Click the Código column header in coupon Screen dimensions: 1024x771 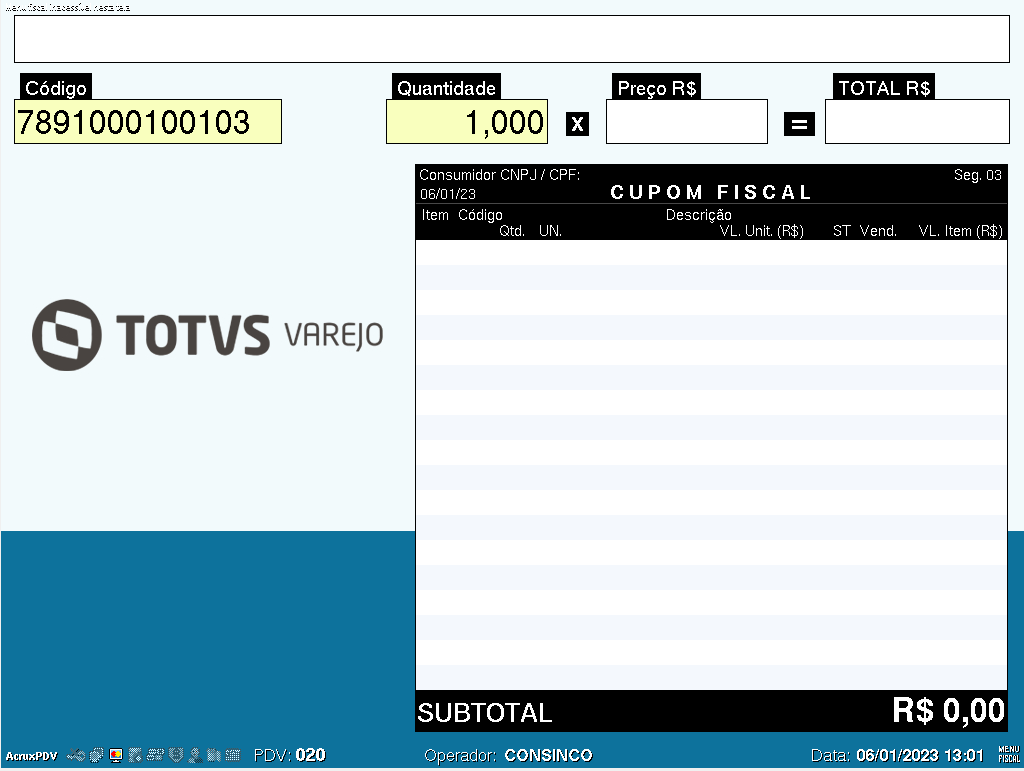click(x=480, y=215)
